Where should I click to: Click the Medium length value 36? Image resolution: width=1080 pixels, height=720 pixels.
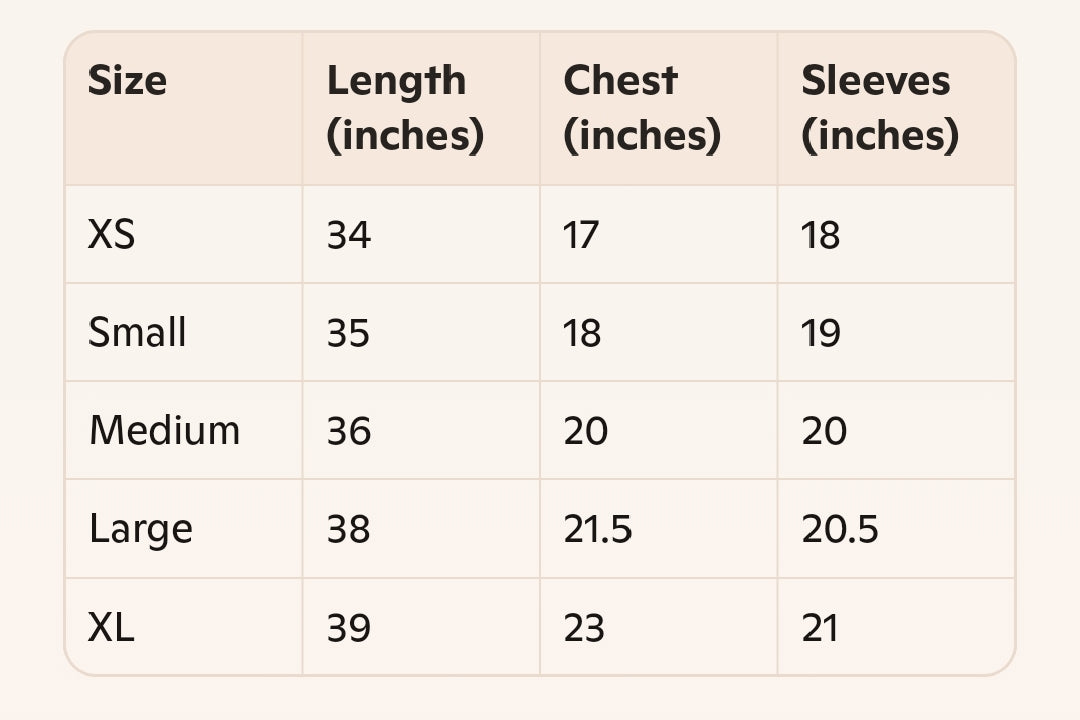[x=349, y=431]
